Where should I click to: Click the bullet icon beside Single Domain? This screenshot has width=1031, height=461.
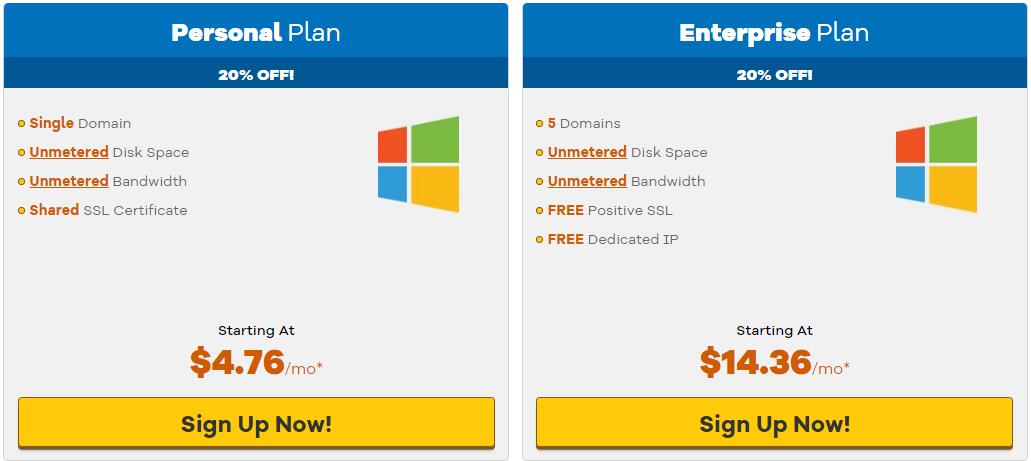pyautogui.click(x=22, y=124)
